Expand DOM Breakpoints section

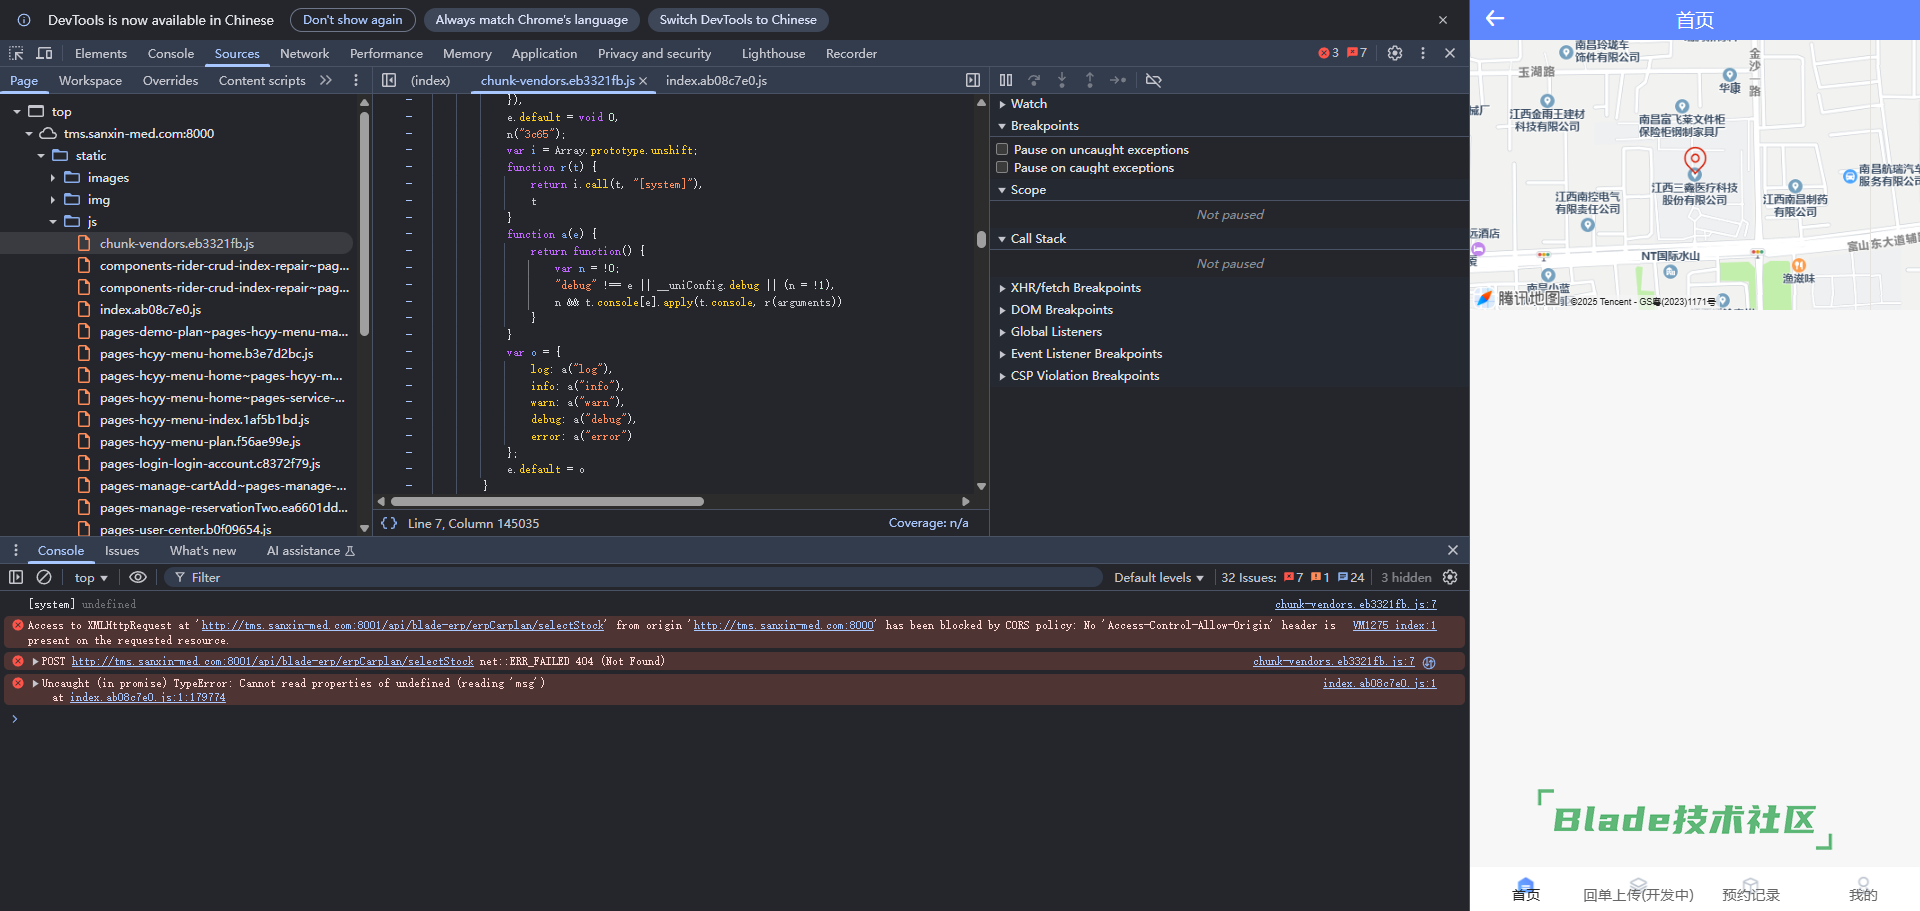[x=1002, y=310]
